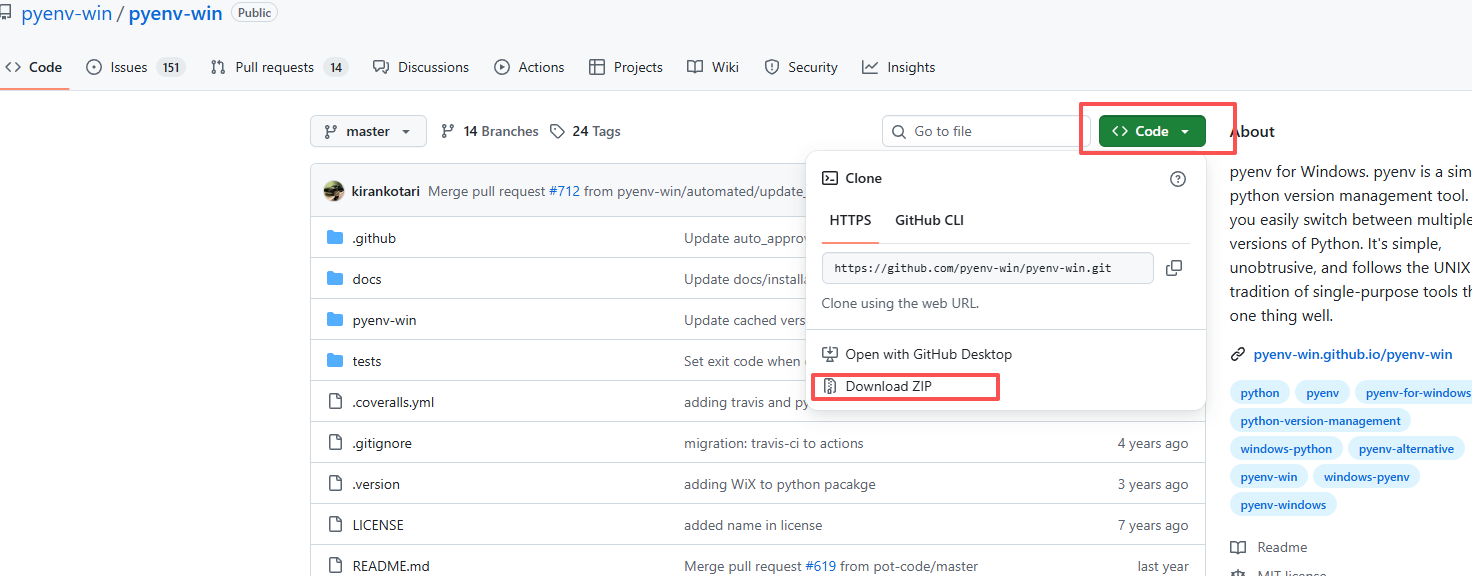The height and width of the screenshot is (576, 1472).
Task: Open the LICENSE file
Action: pyautogui.click(x=378, y=525)
